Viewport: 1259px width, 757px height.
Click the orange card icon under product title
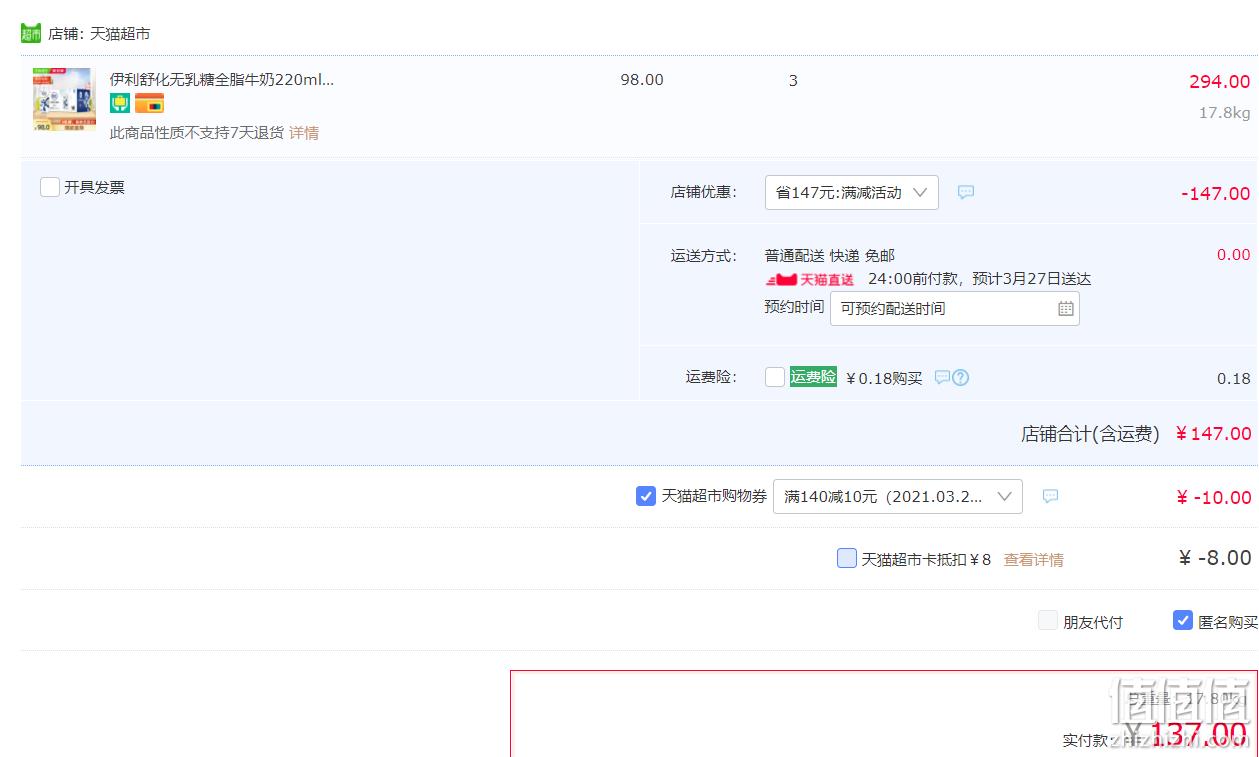(149, 103)
